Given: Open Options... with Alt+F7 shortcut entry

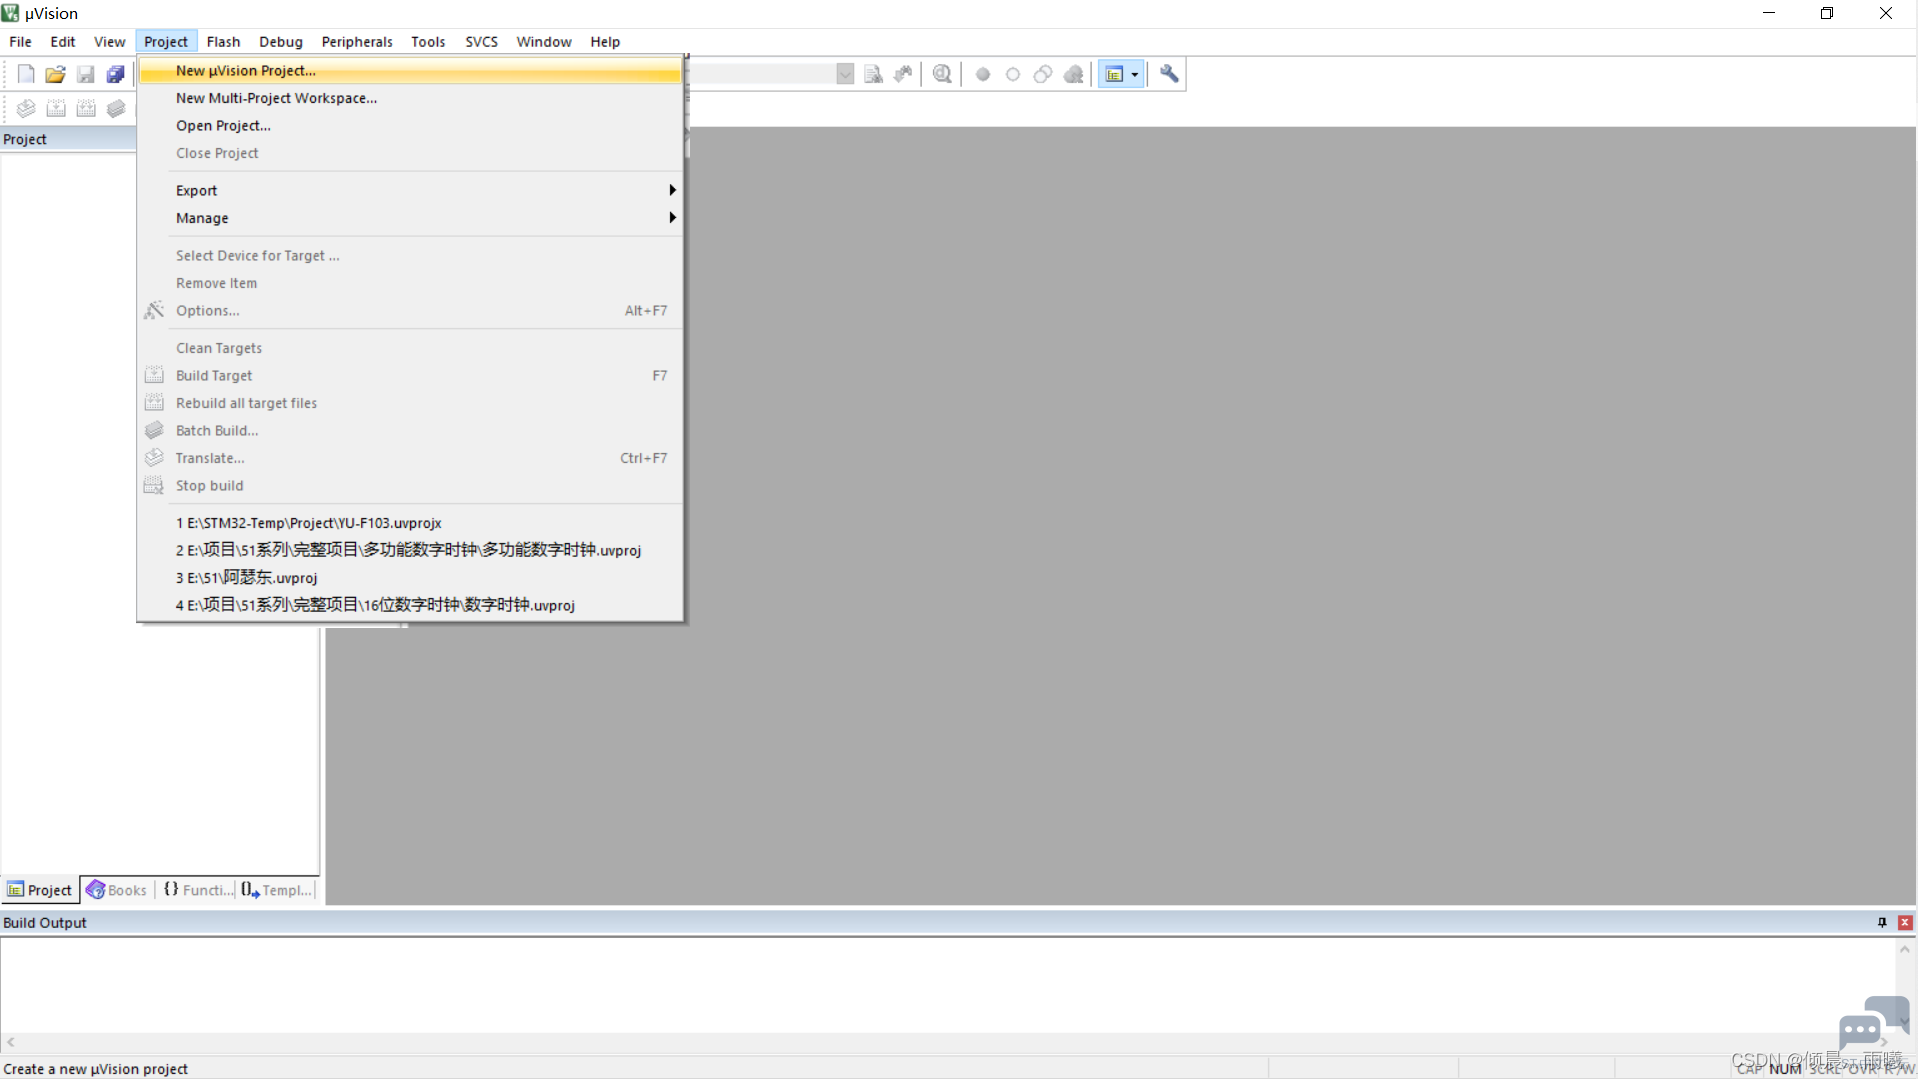Looking at the screenshot, I should click(x=410, y=311).
